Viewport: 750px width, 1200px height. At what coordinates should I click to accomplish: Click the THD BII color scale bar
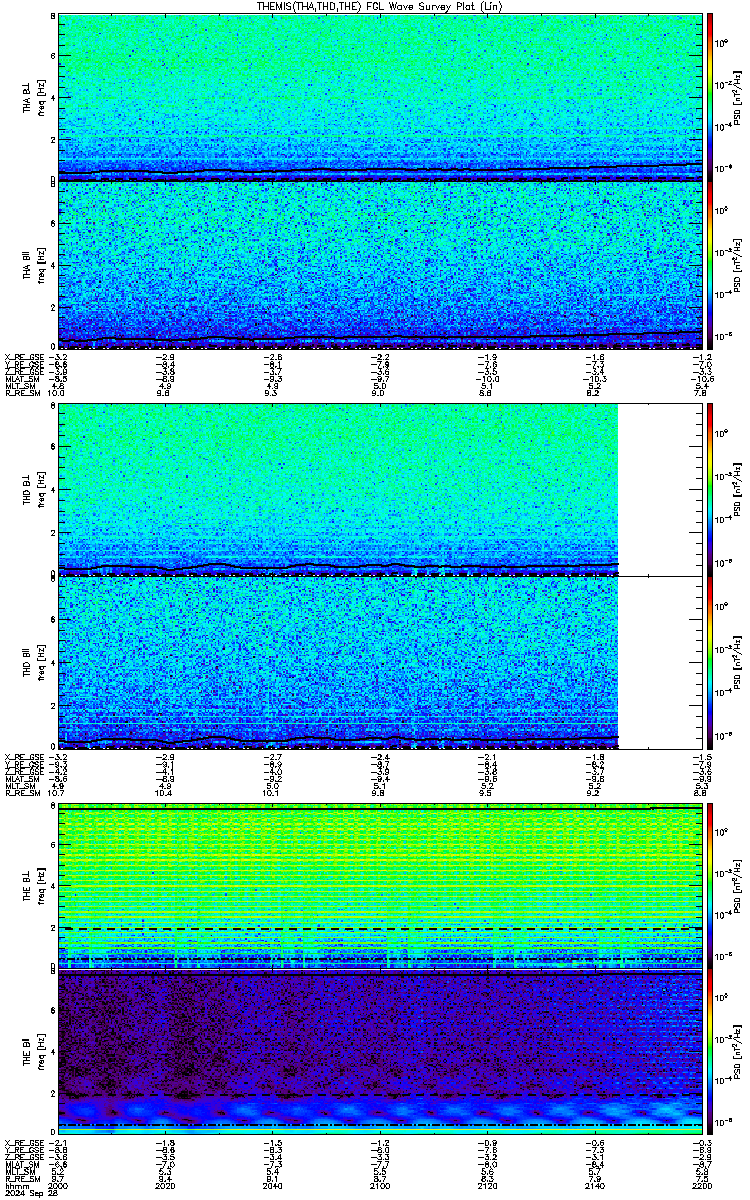[x=710, y=662]
